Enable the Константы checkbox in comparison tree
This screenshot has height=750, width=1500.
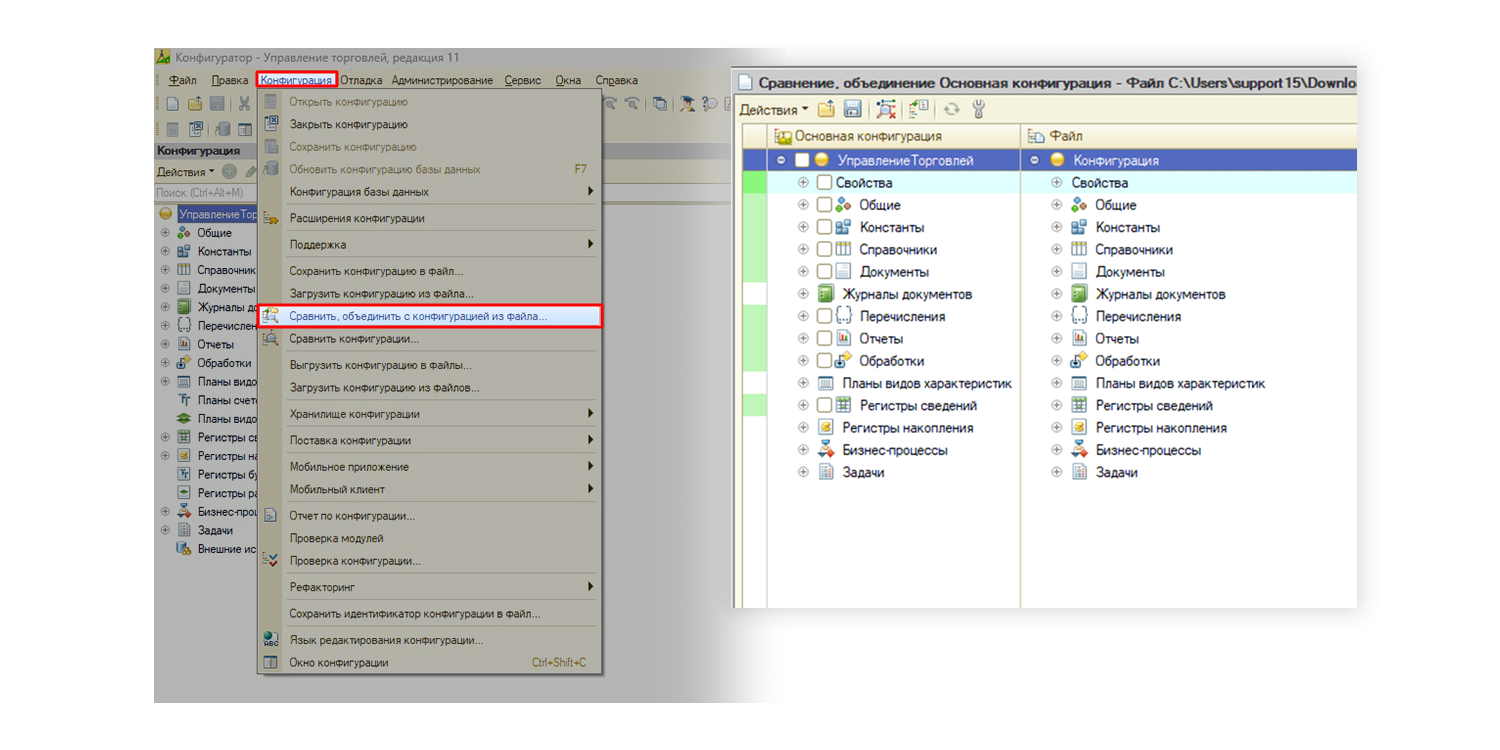pyautogui.click(x=824, y=228)
